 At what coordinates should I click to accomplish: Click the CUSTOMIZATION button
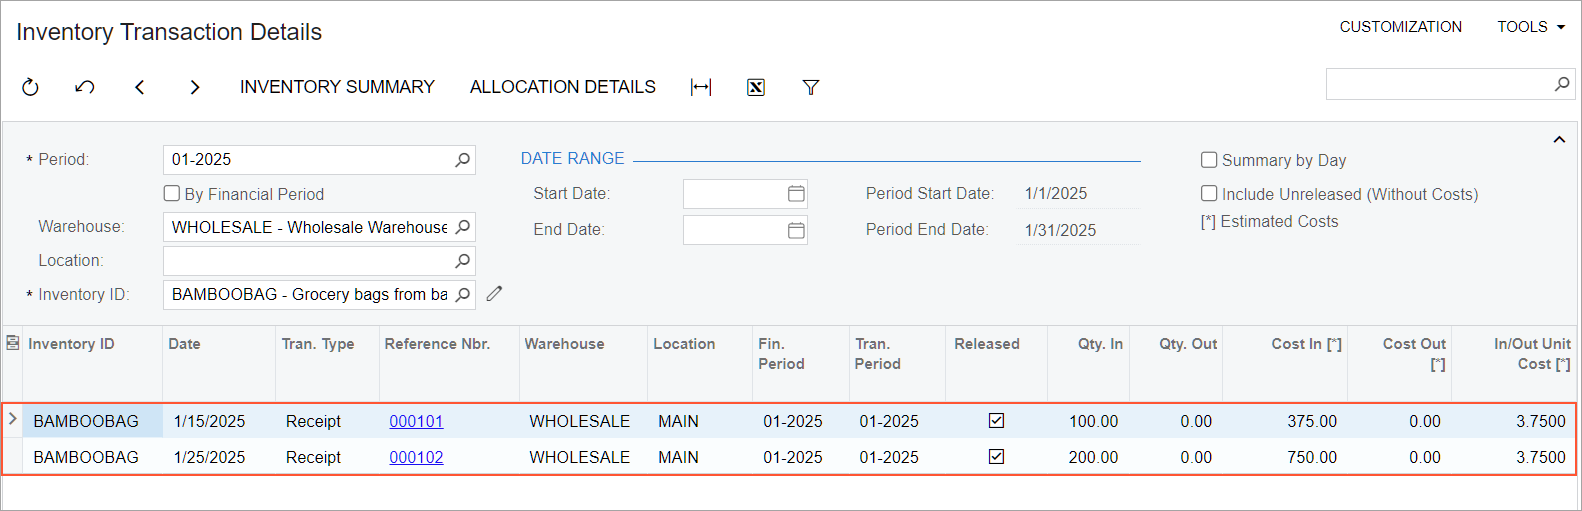tap(1400, 27)
